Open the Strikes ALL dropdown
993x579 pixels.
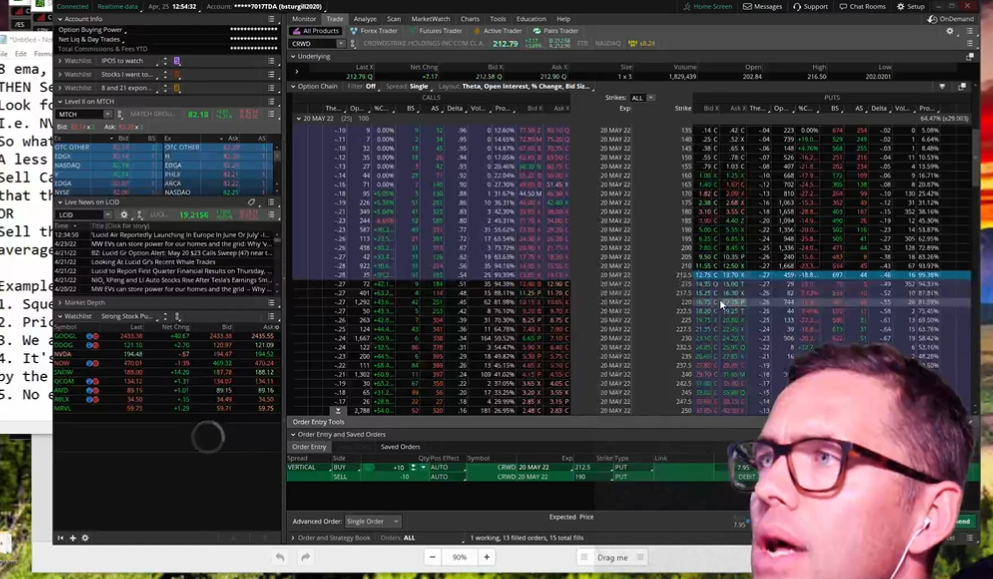642,98
